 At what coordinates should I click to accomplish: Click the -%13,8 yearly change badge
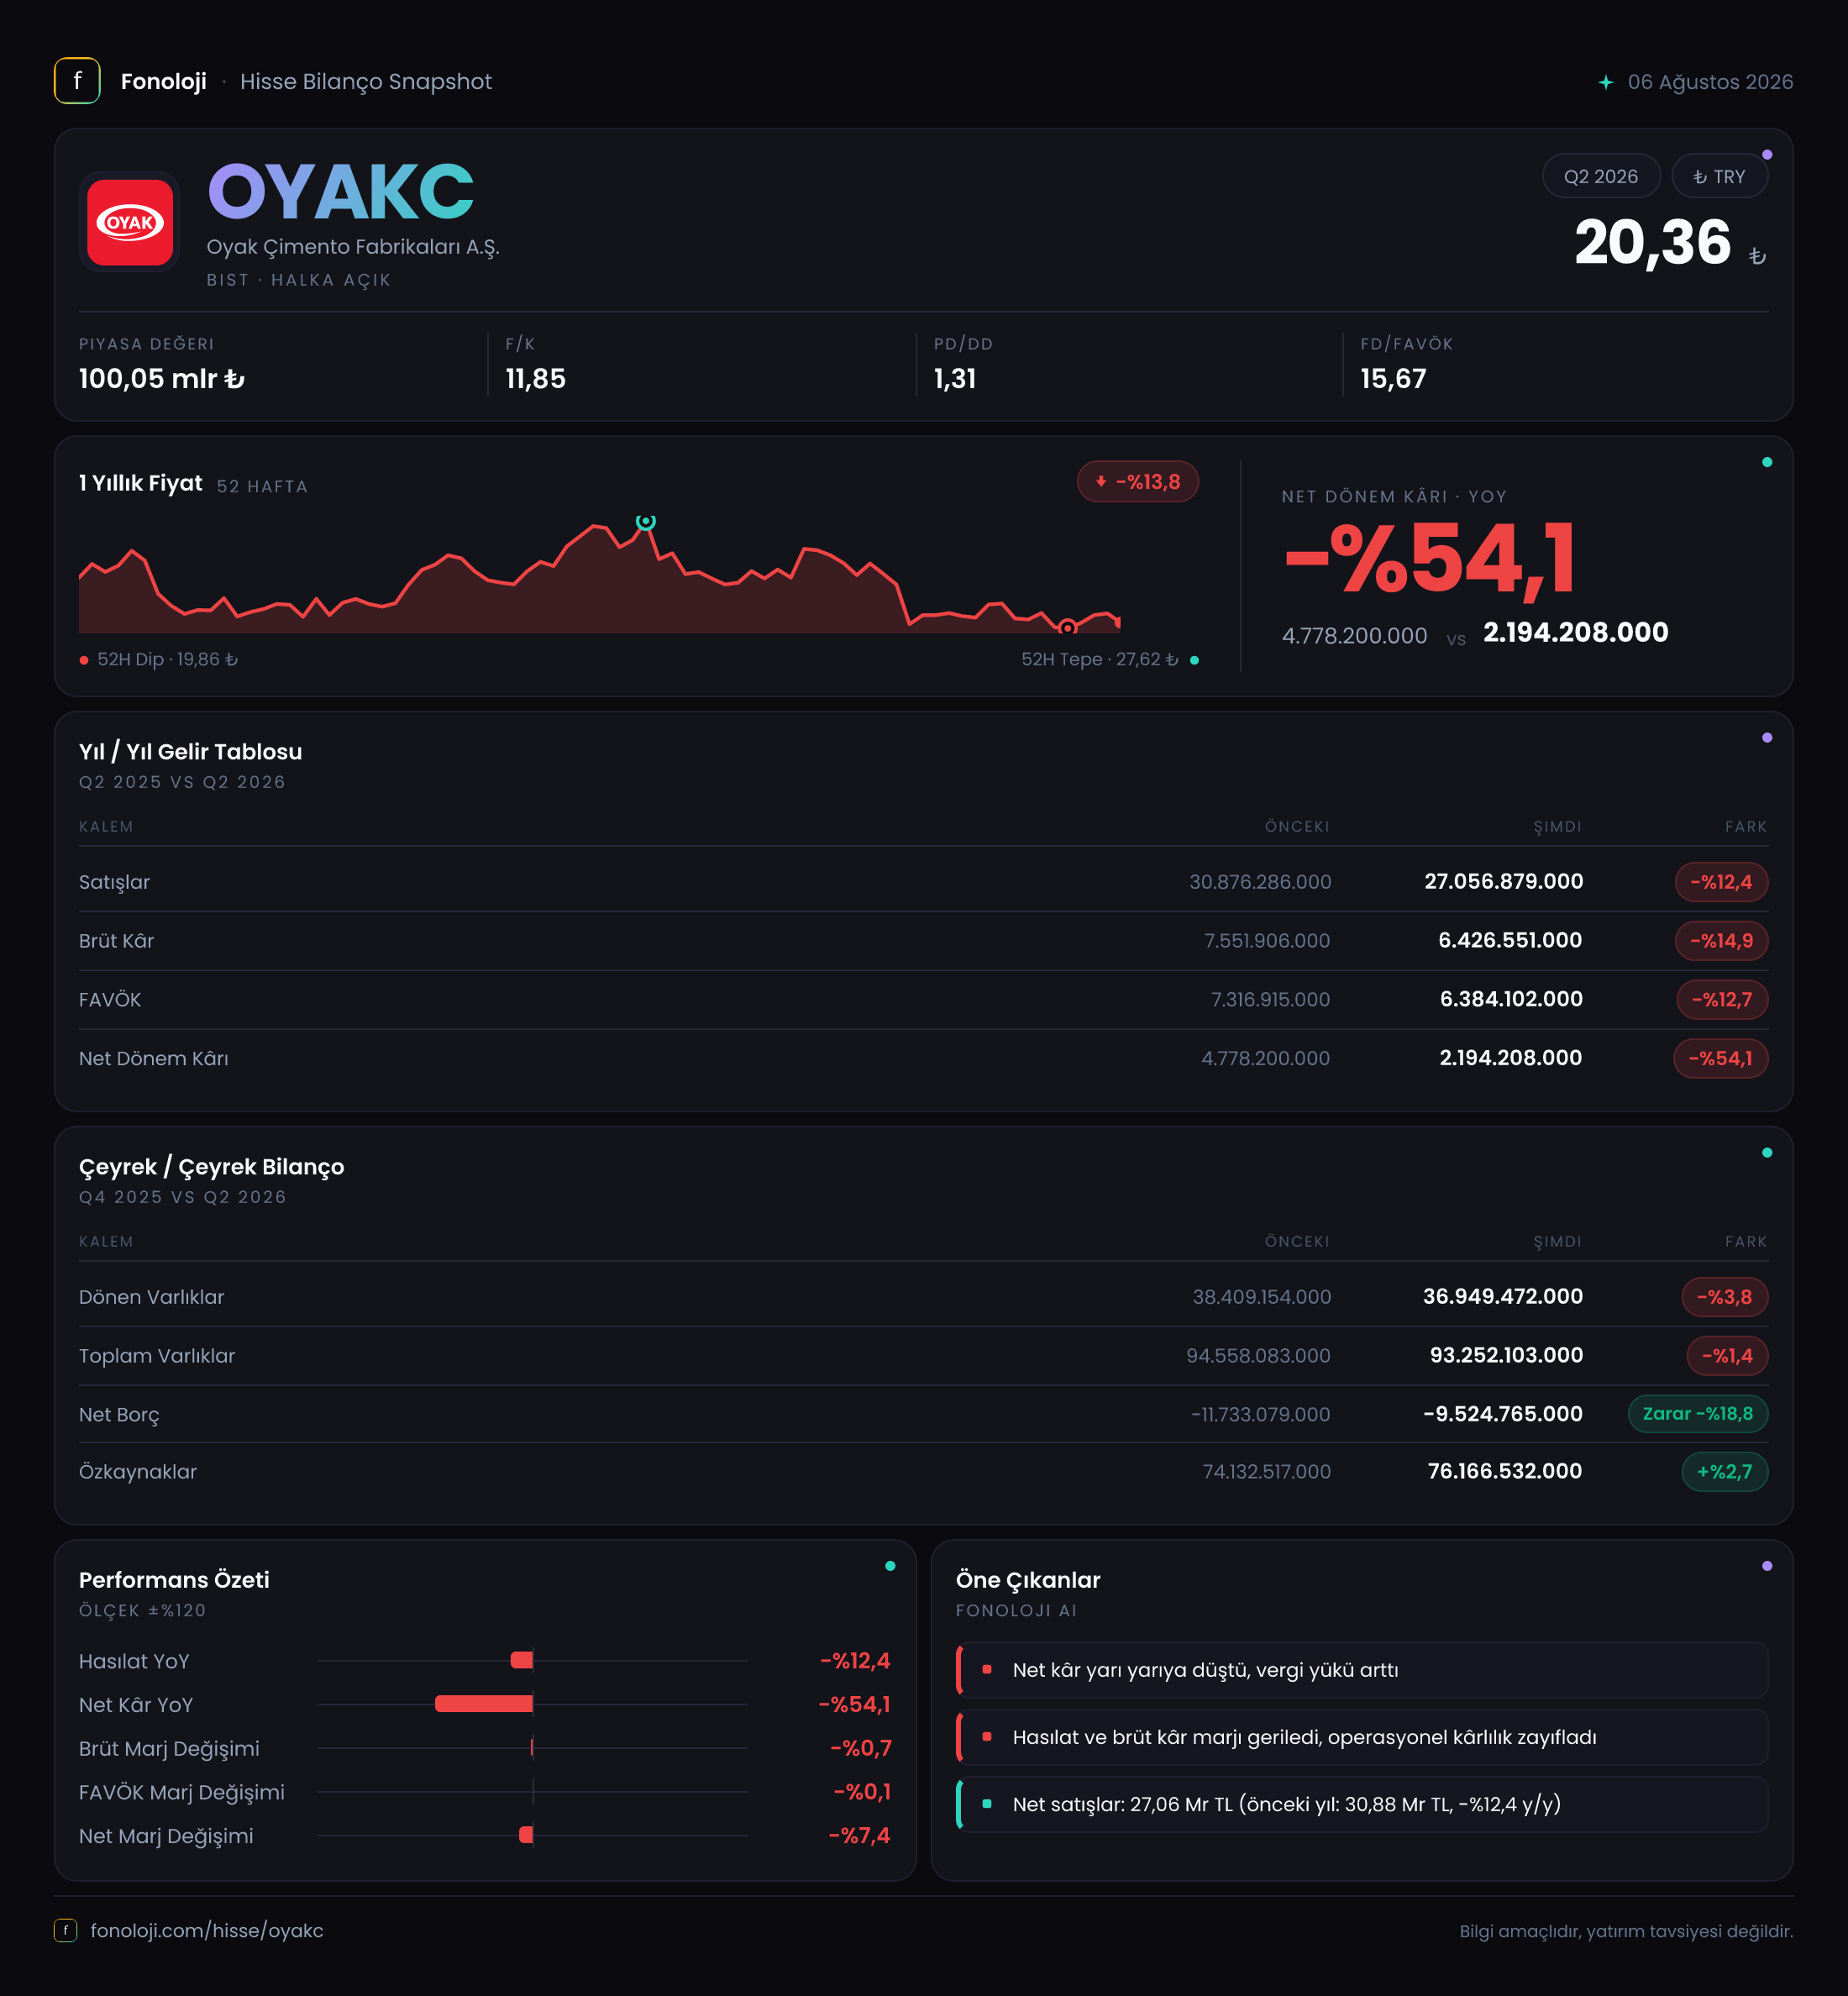pos(1138,481)
